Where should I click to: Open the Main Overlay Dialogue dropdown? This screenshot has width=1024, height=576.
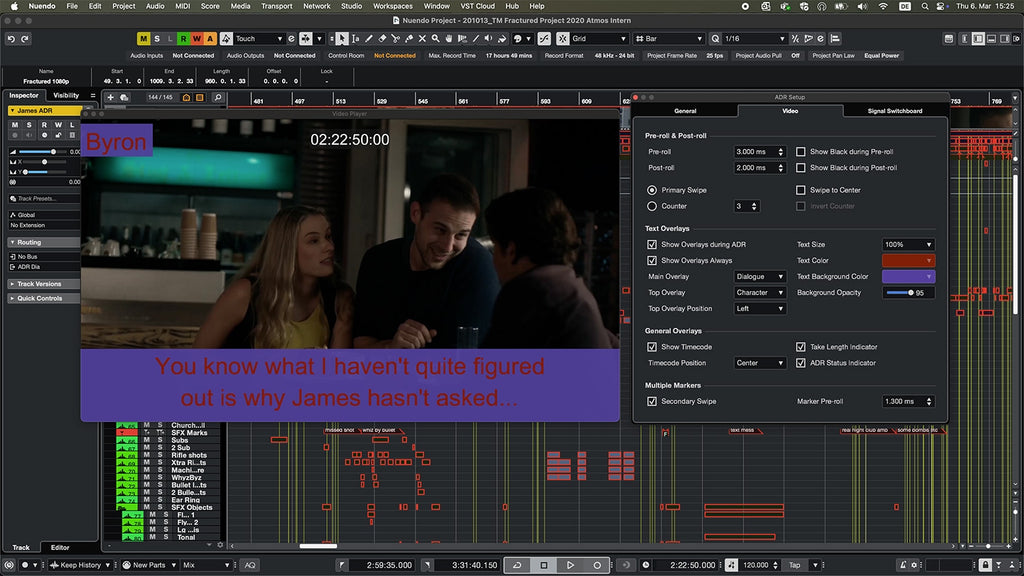point(760,277)
